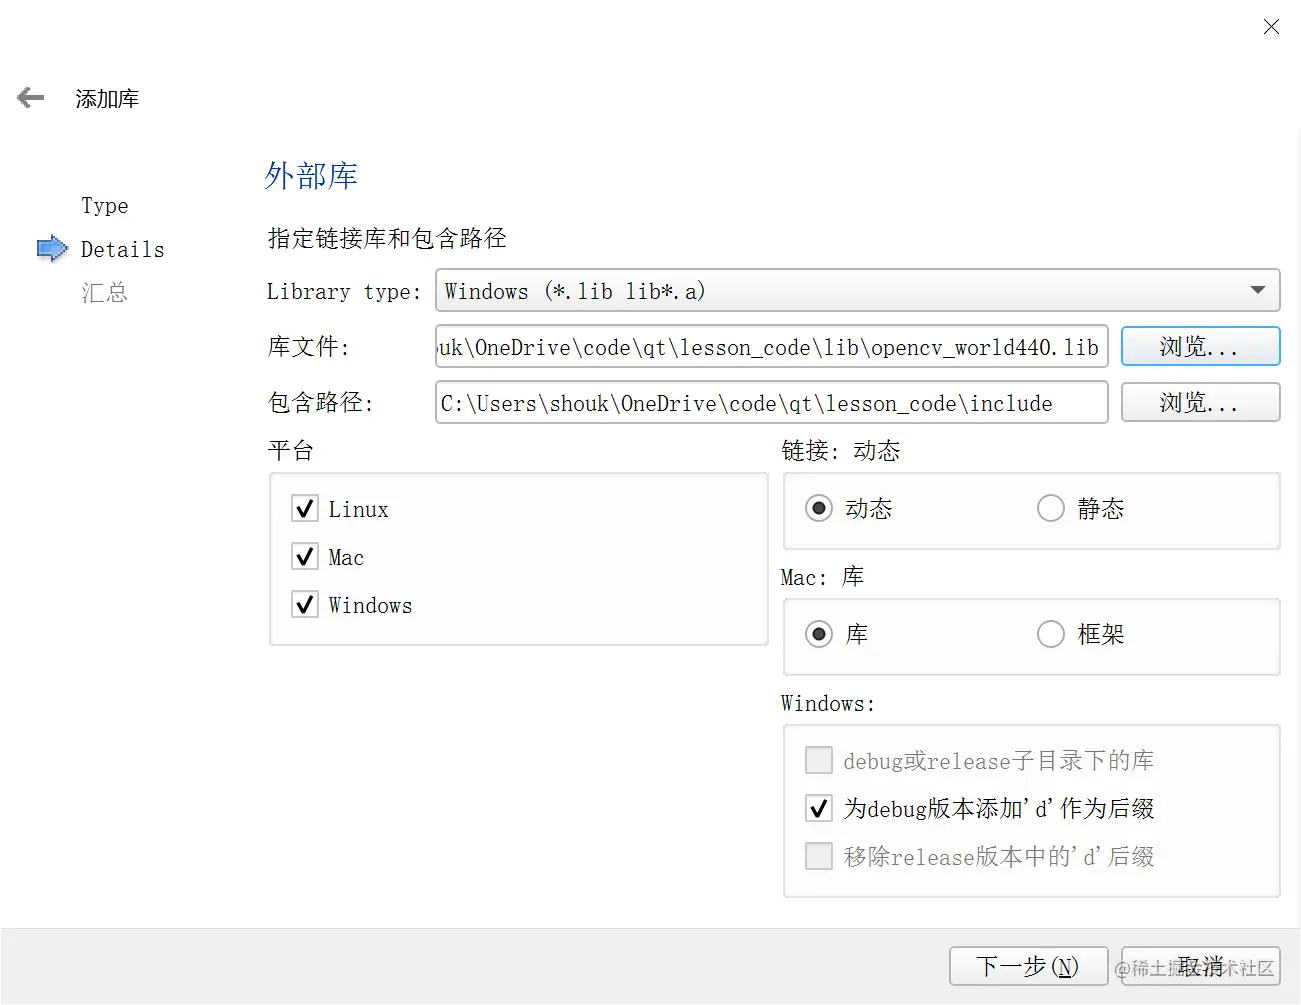Click the 包含路径 input field
Screen dimensions: 1301x1005
point(771,403)
